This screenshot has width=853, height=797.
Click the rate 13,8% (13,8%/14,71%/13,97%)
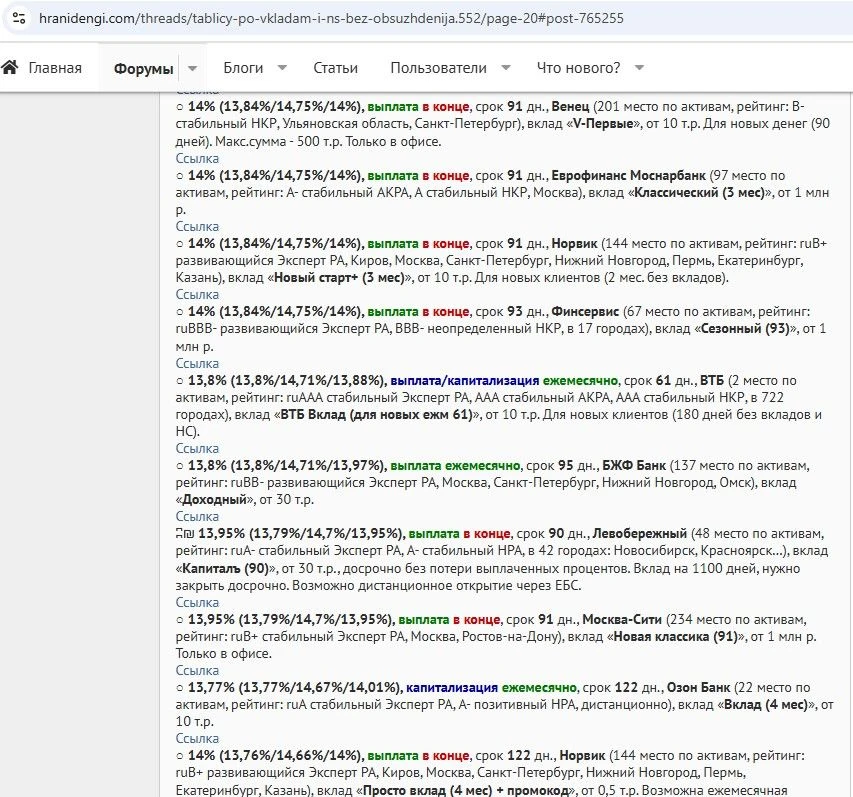[x=286, y=466]
